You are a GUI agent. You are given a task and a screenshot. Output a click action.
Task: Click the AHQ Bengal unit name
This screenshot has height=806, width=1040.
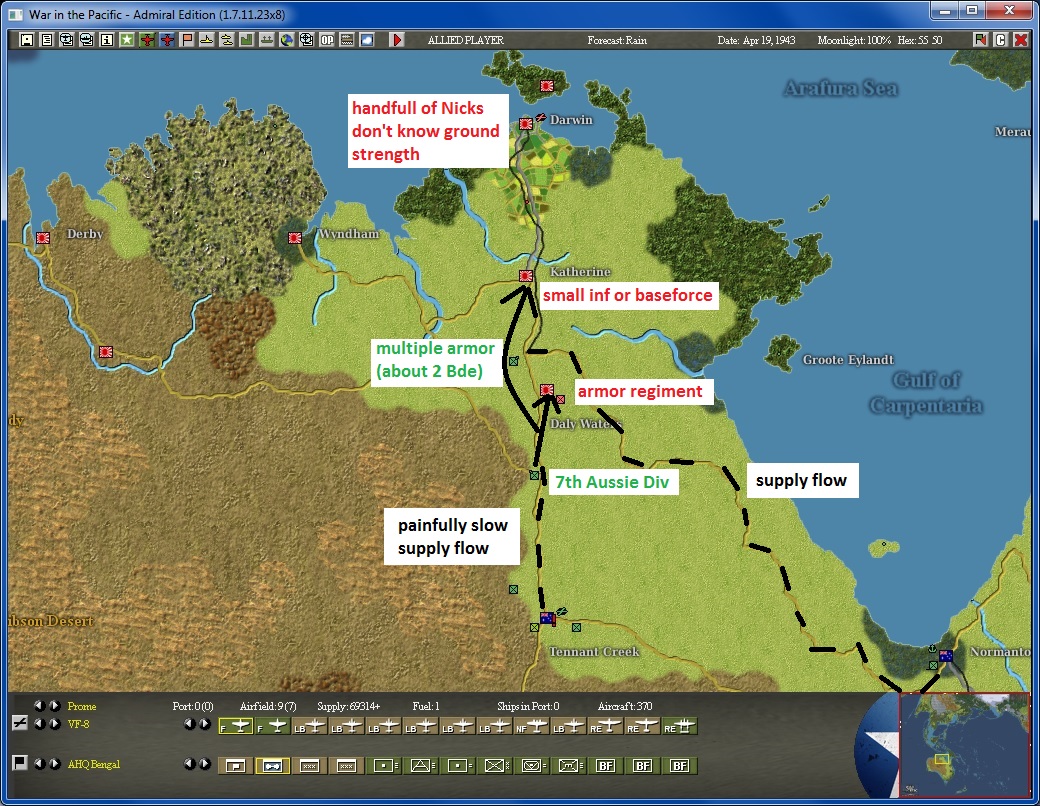tap(94, 764)
